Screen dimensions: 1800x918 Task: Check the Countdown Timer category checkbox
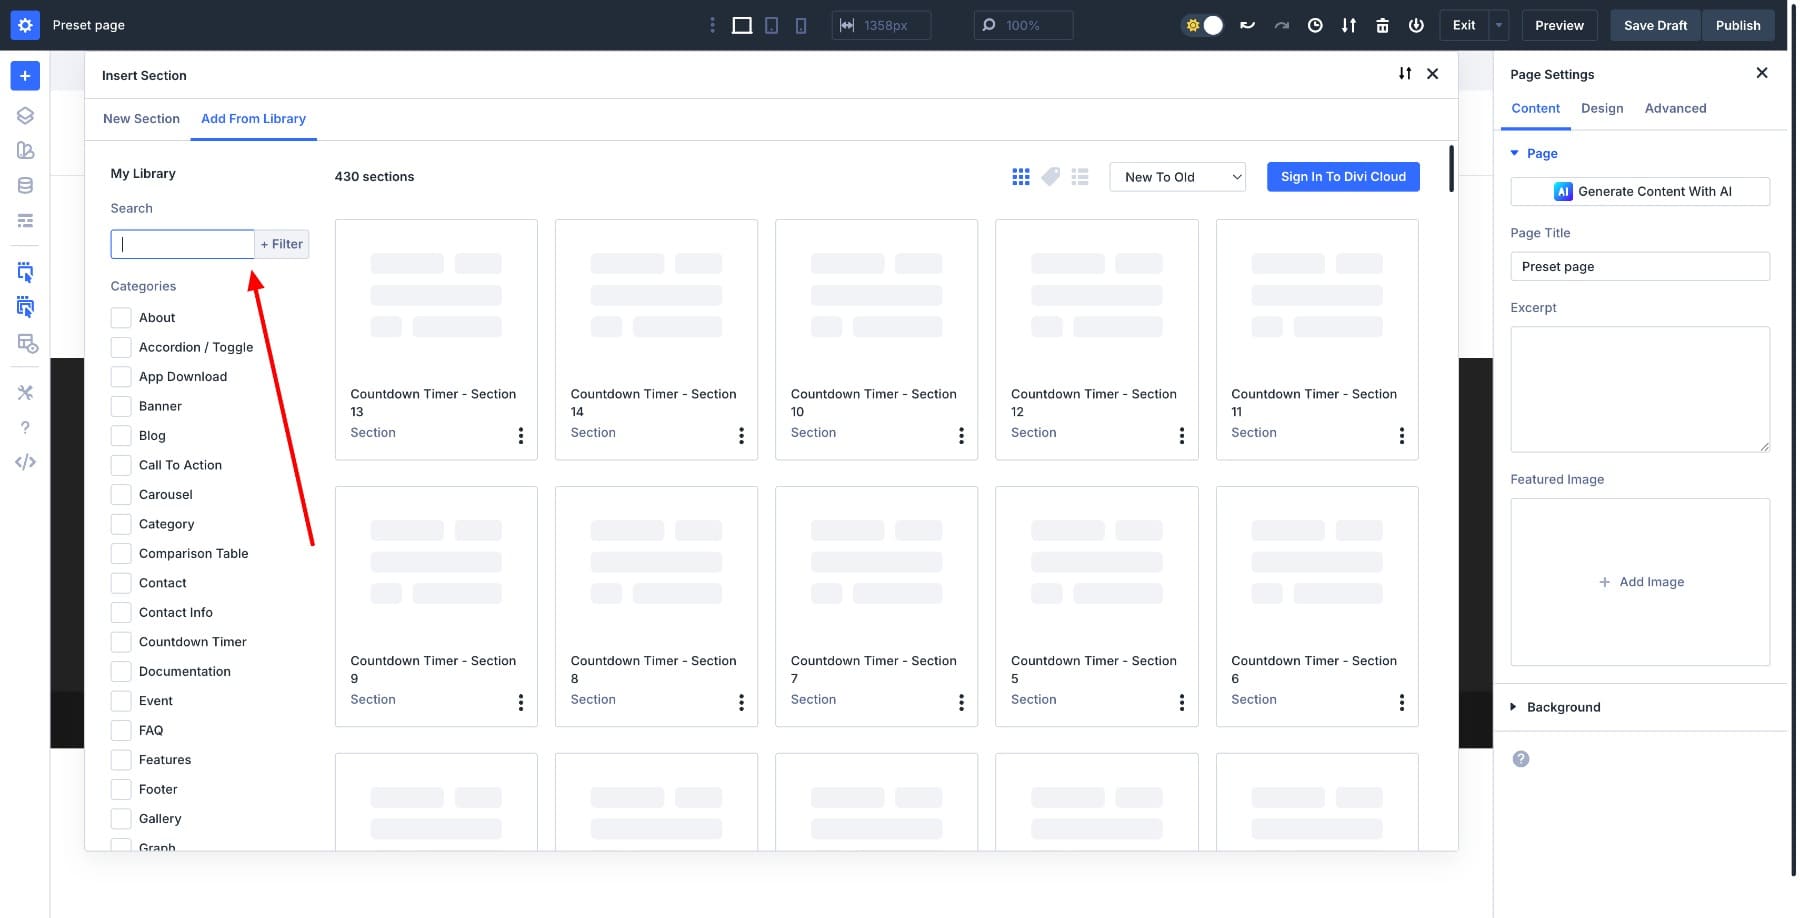[121, 642]
